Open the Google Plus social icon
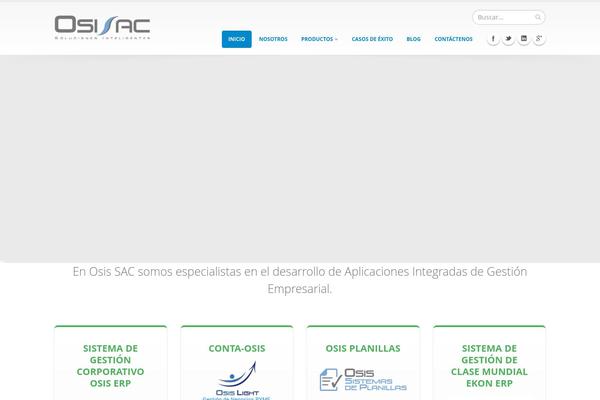600x400 pixels. pyautogui.click(x=539, y=39)
